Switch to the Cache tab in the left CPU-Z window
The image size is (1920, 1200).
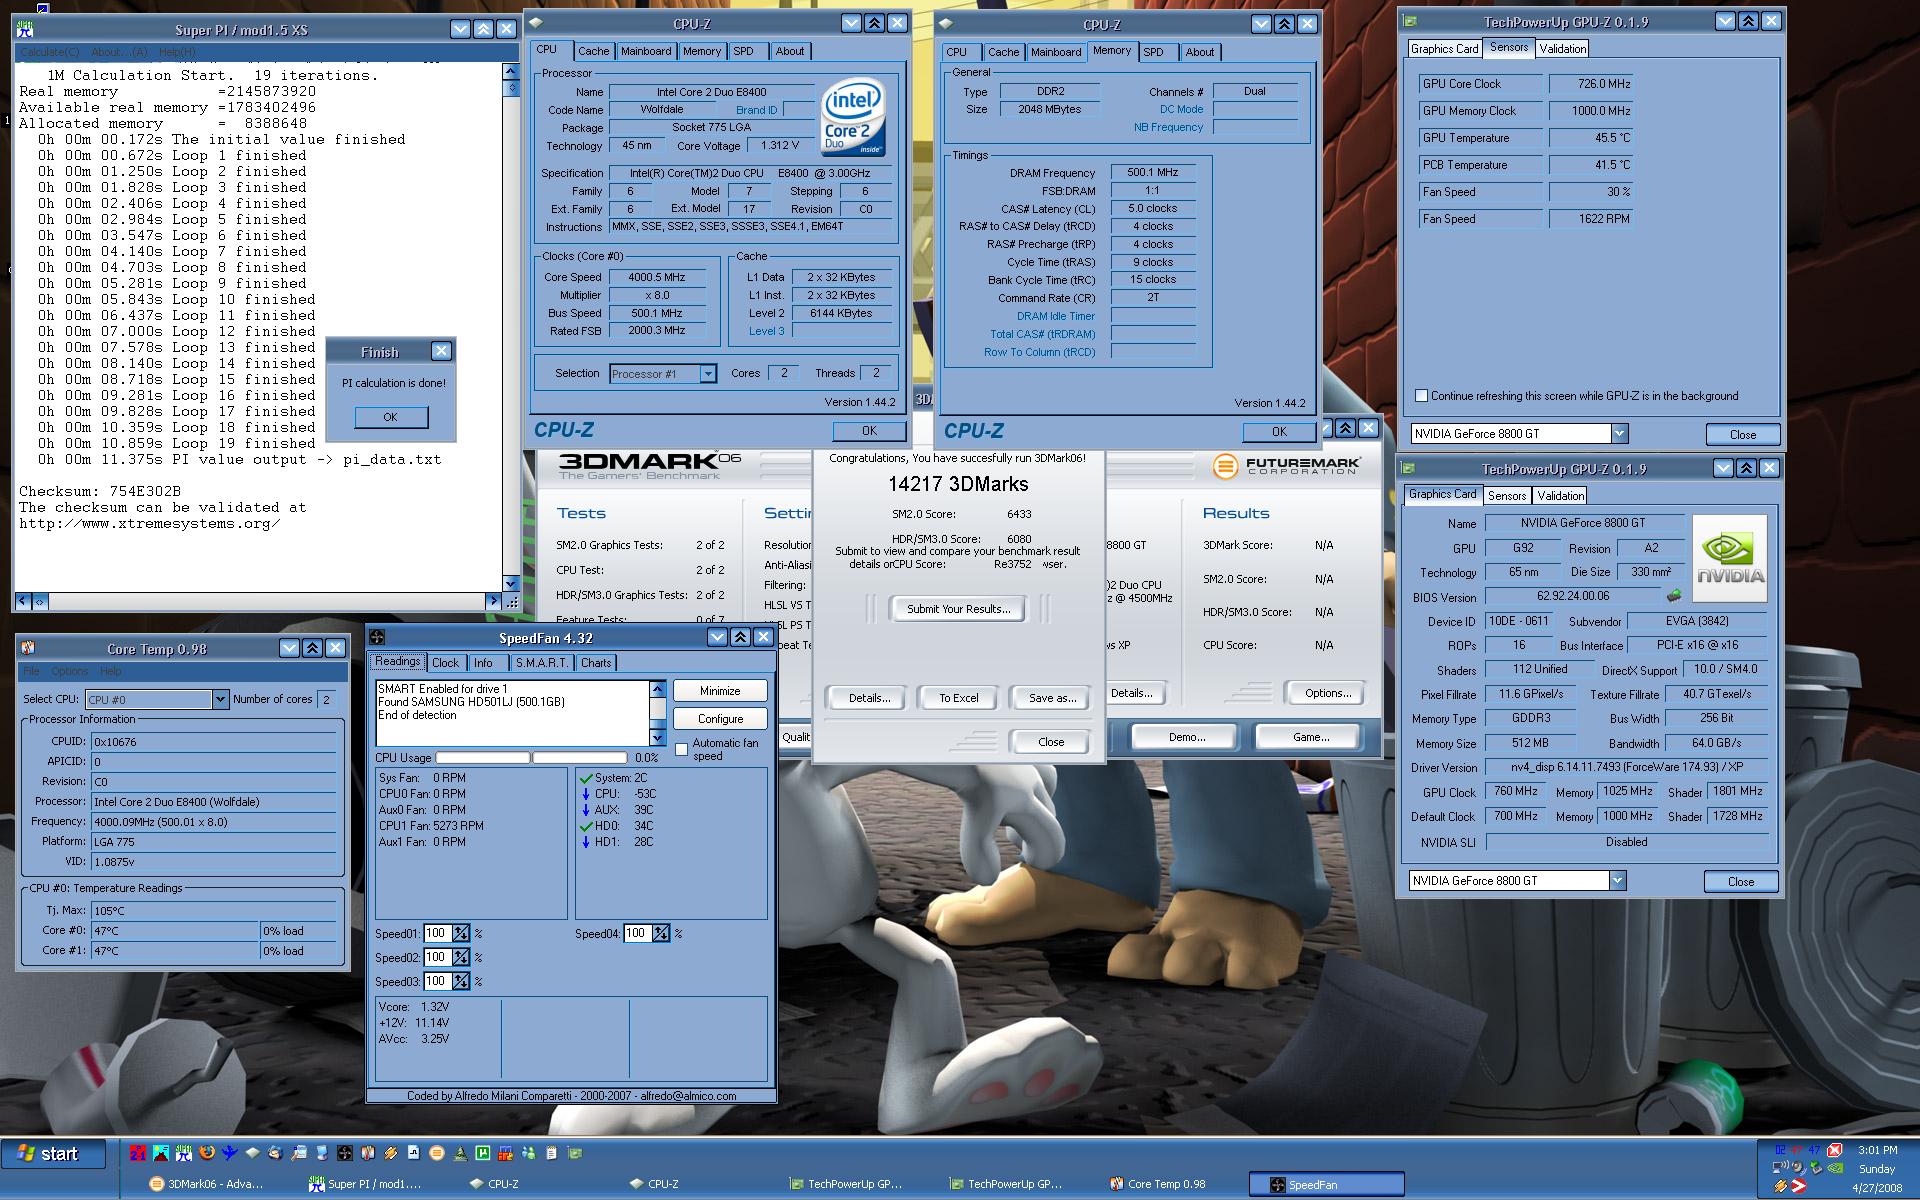pyautogui.click(x=593, y=51)
